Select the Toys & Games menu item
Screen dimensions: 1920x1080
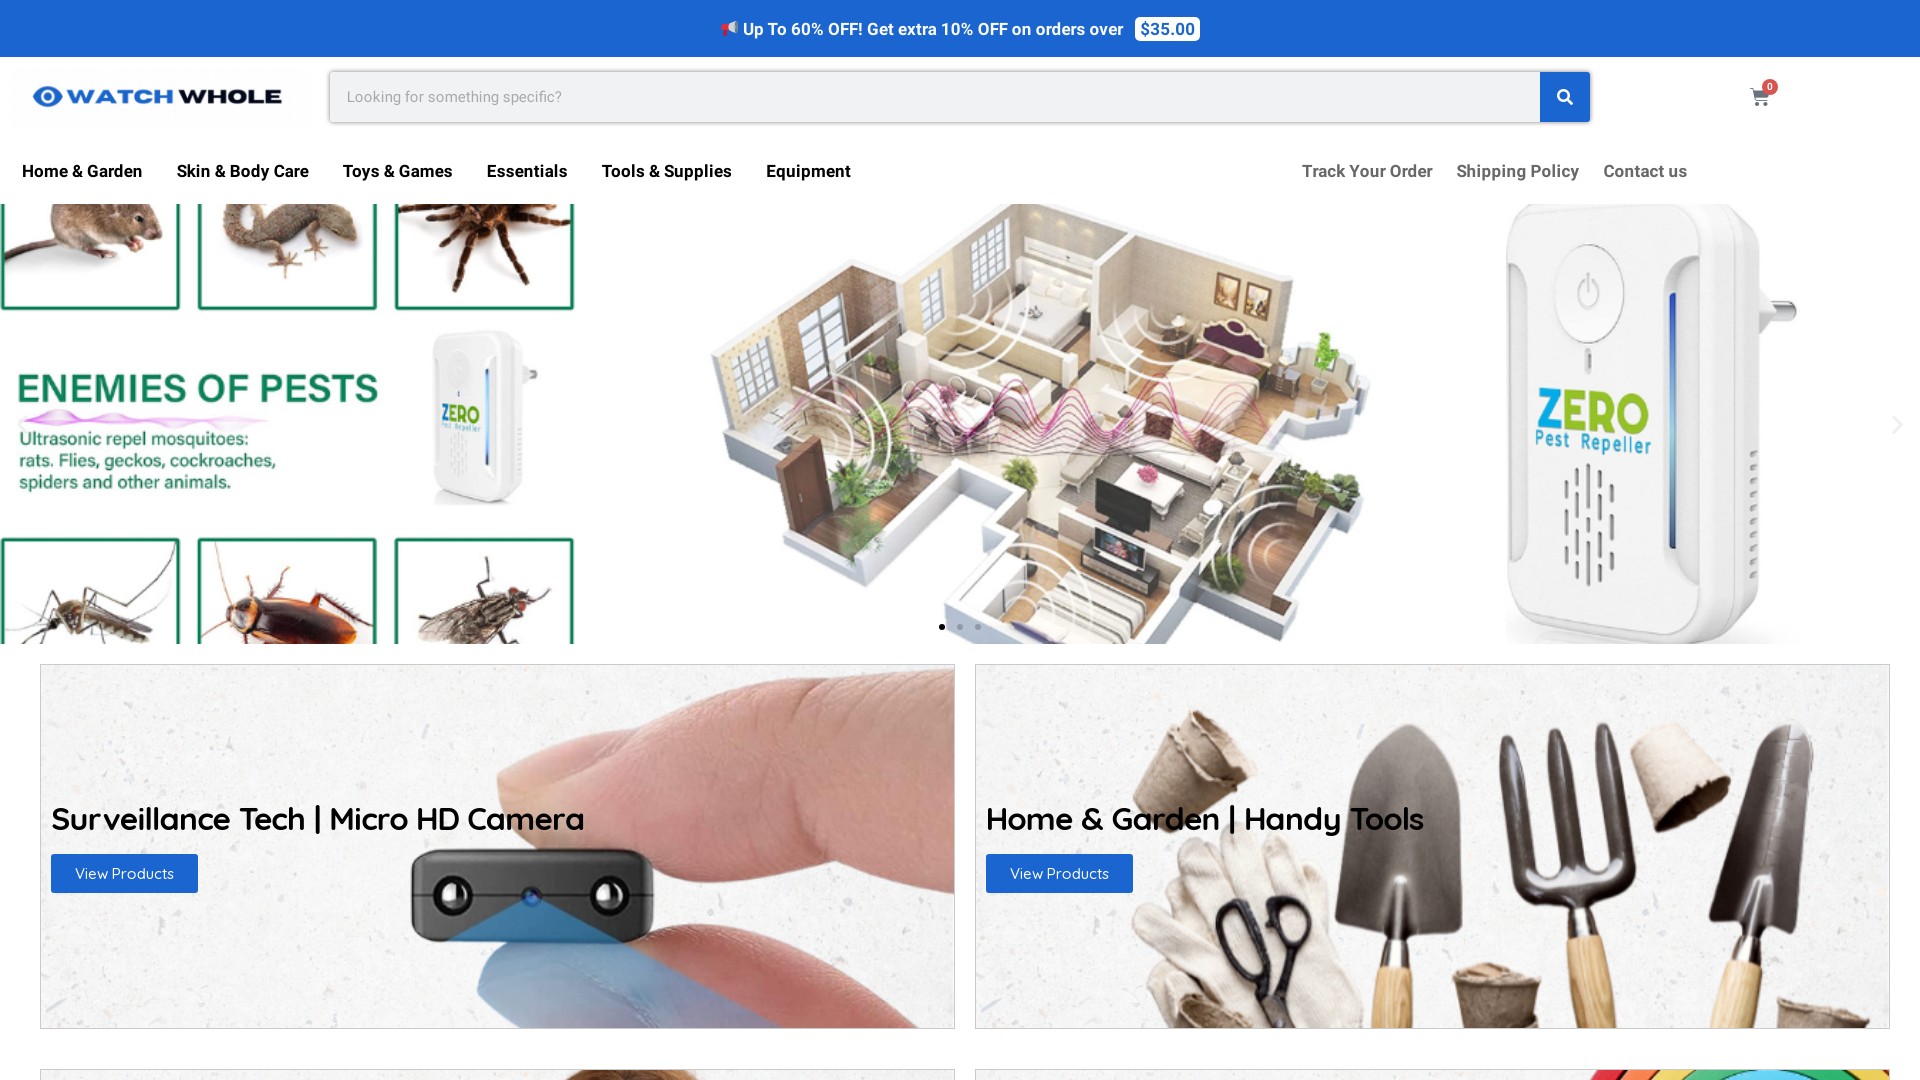tap(397, 171)
